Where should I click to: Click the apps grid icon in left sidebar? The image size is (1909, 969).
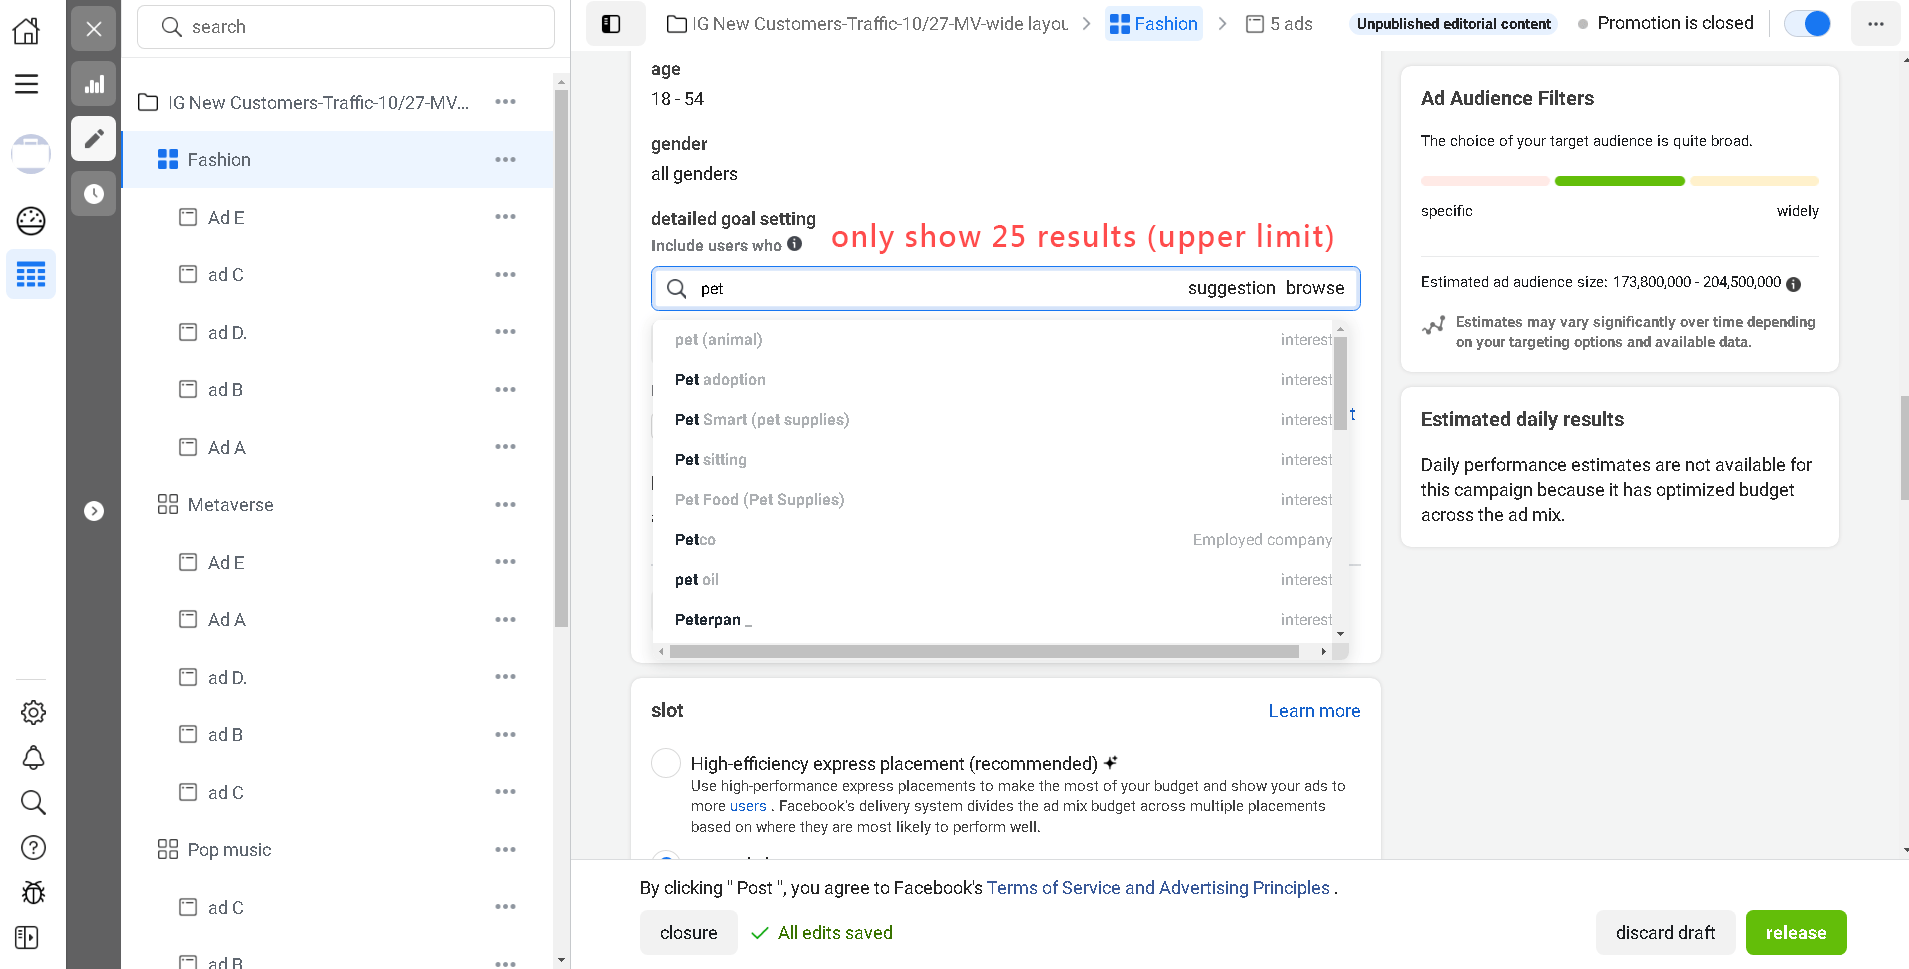click(x=31, y=274)
